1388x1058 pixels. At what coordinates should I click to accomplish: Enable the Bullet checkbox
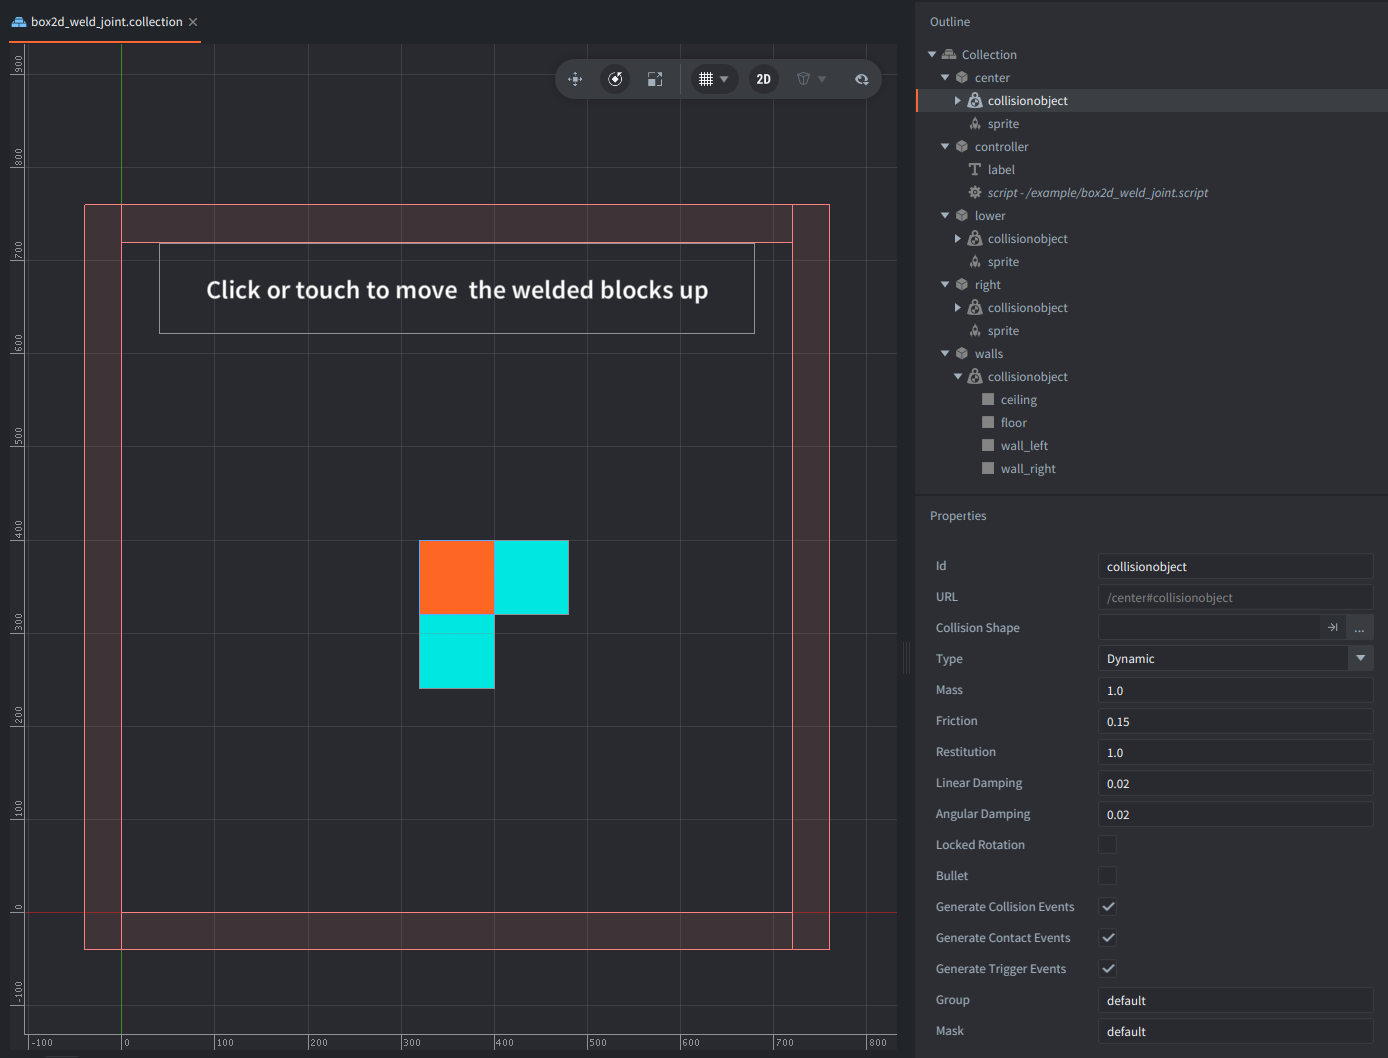point(1107,875)
